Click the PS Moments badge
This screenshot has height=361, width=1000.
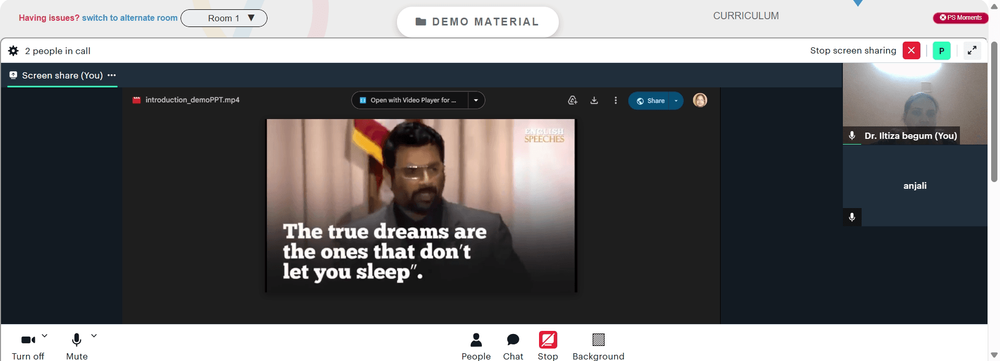960,18
